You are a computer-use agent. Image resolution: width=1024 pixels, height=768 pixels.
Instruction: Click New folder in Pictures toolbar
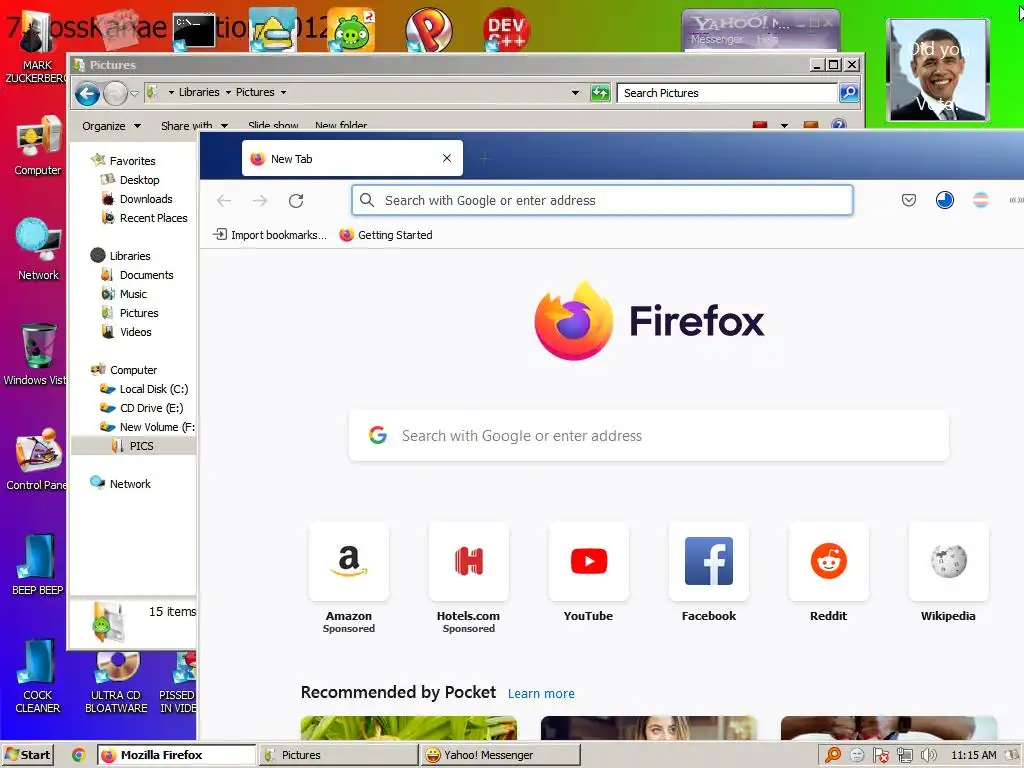341,125
